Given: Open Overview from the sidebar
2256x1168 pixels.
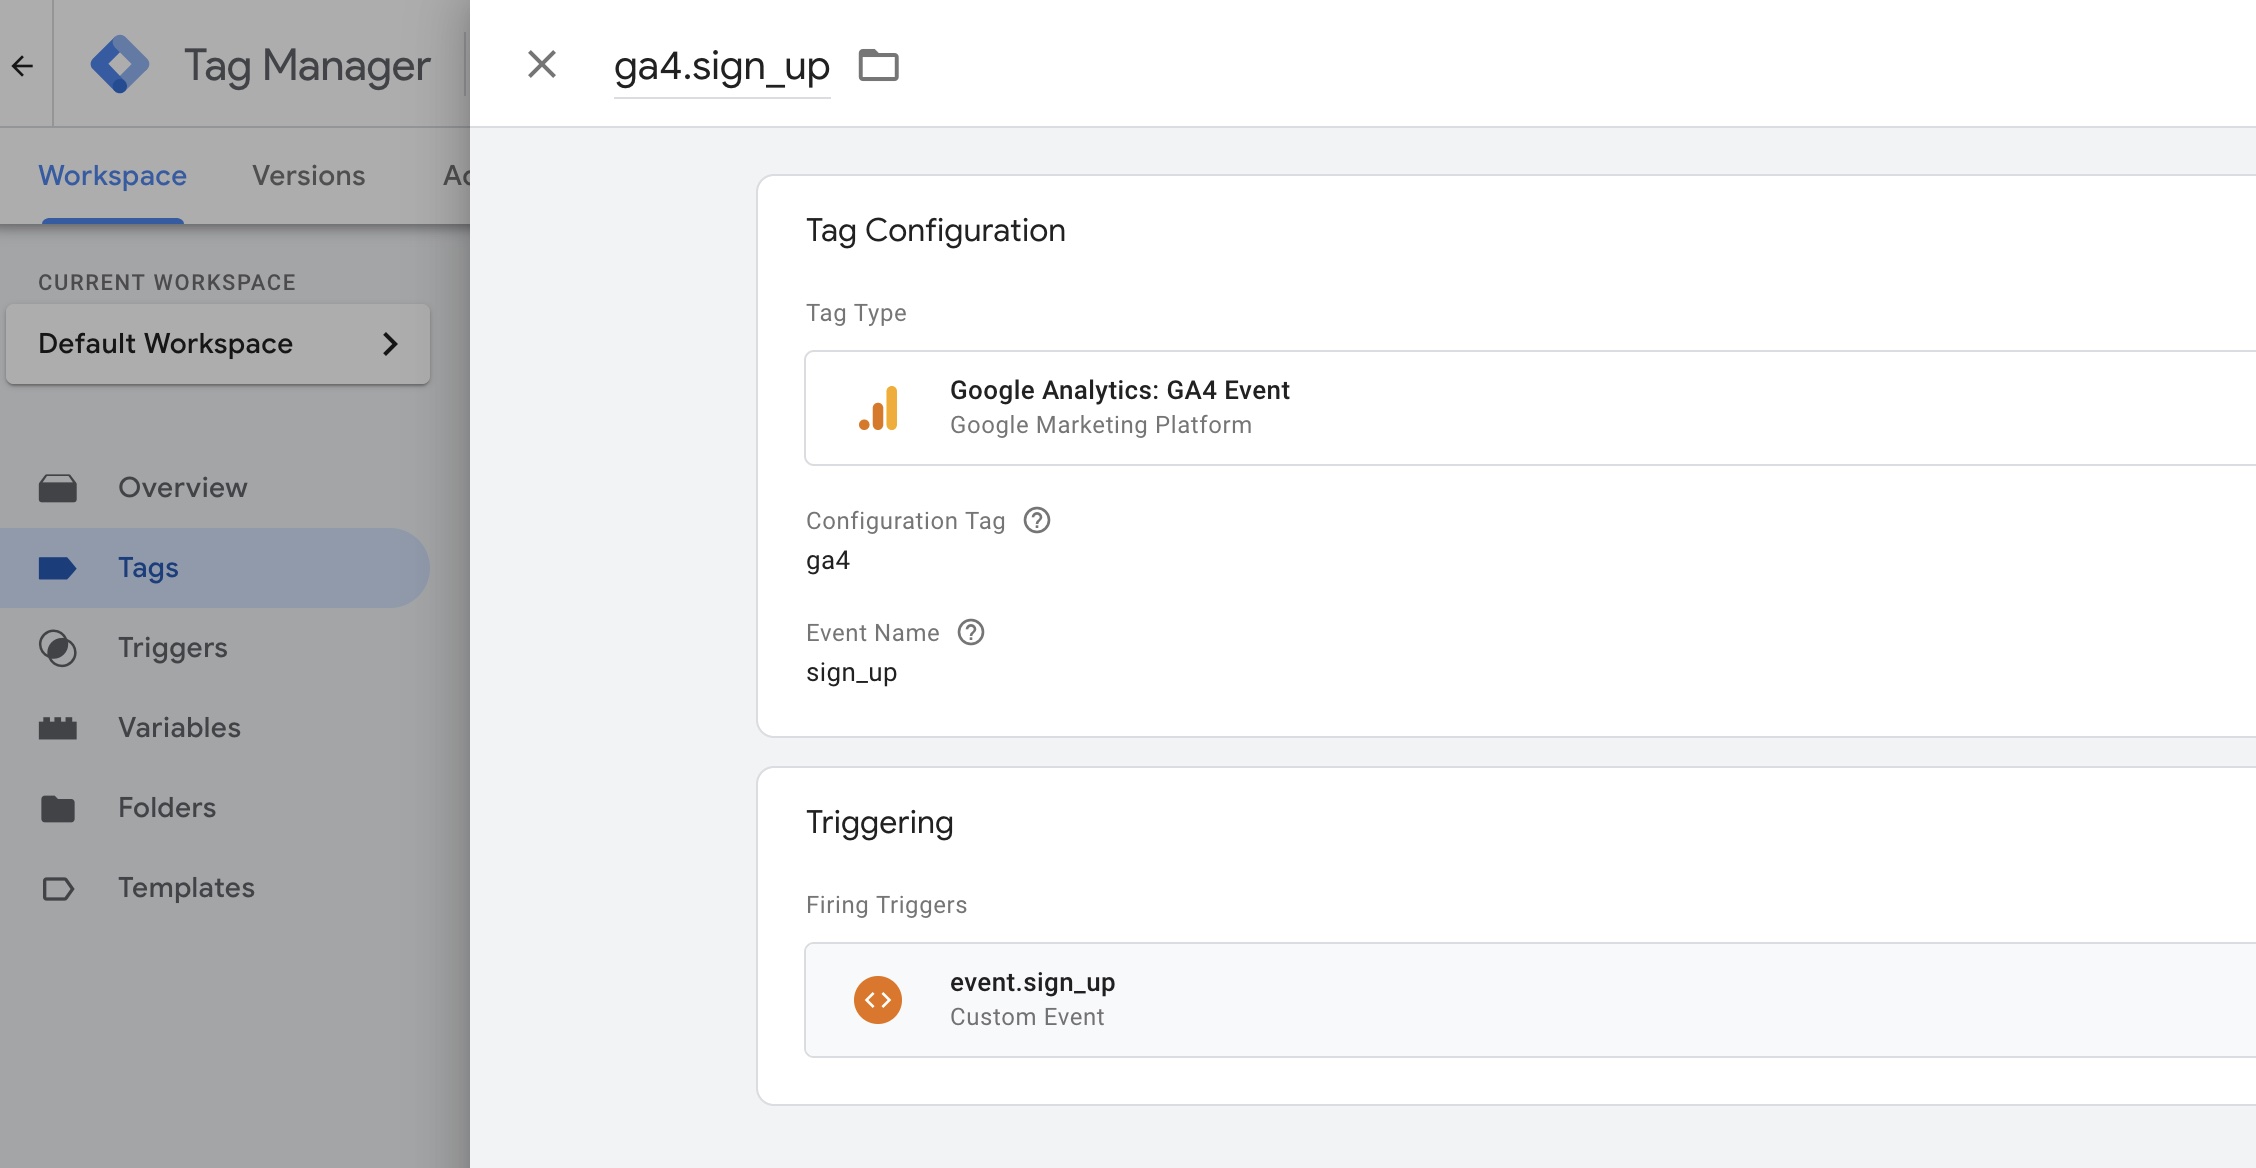Looking at the screenshot, I should pyautogui.click(x=182, y=488).
